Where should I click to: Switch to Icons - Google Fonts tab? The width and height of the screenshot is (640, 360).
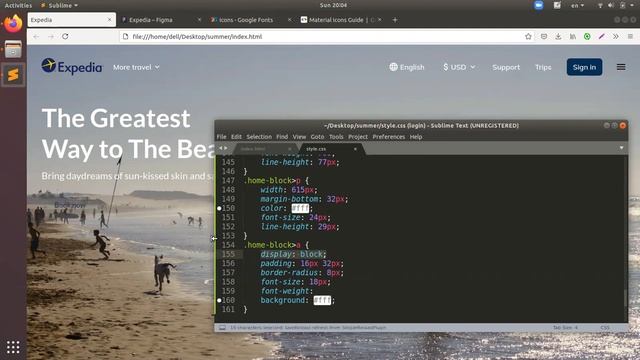pos(250,20)
